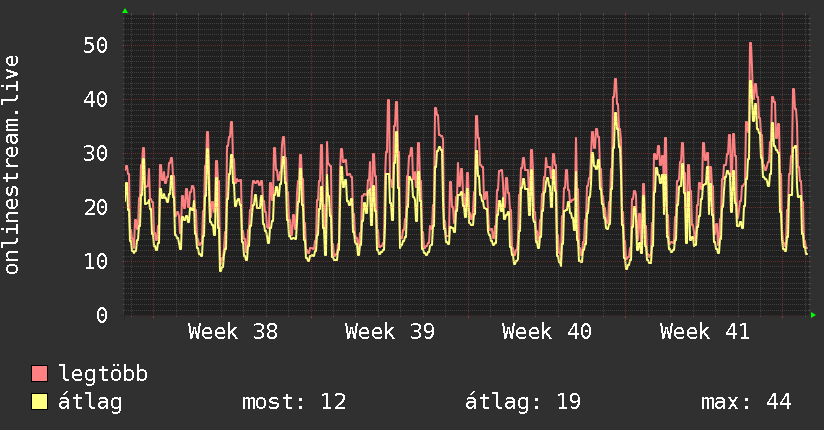Viewport: 824px width, 430px height.
Task: Select the Week 41 axis label
Action: 705,332
